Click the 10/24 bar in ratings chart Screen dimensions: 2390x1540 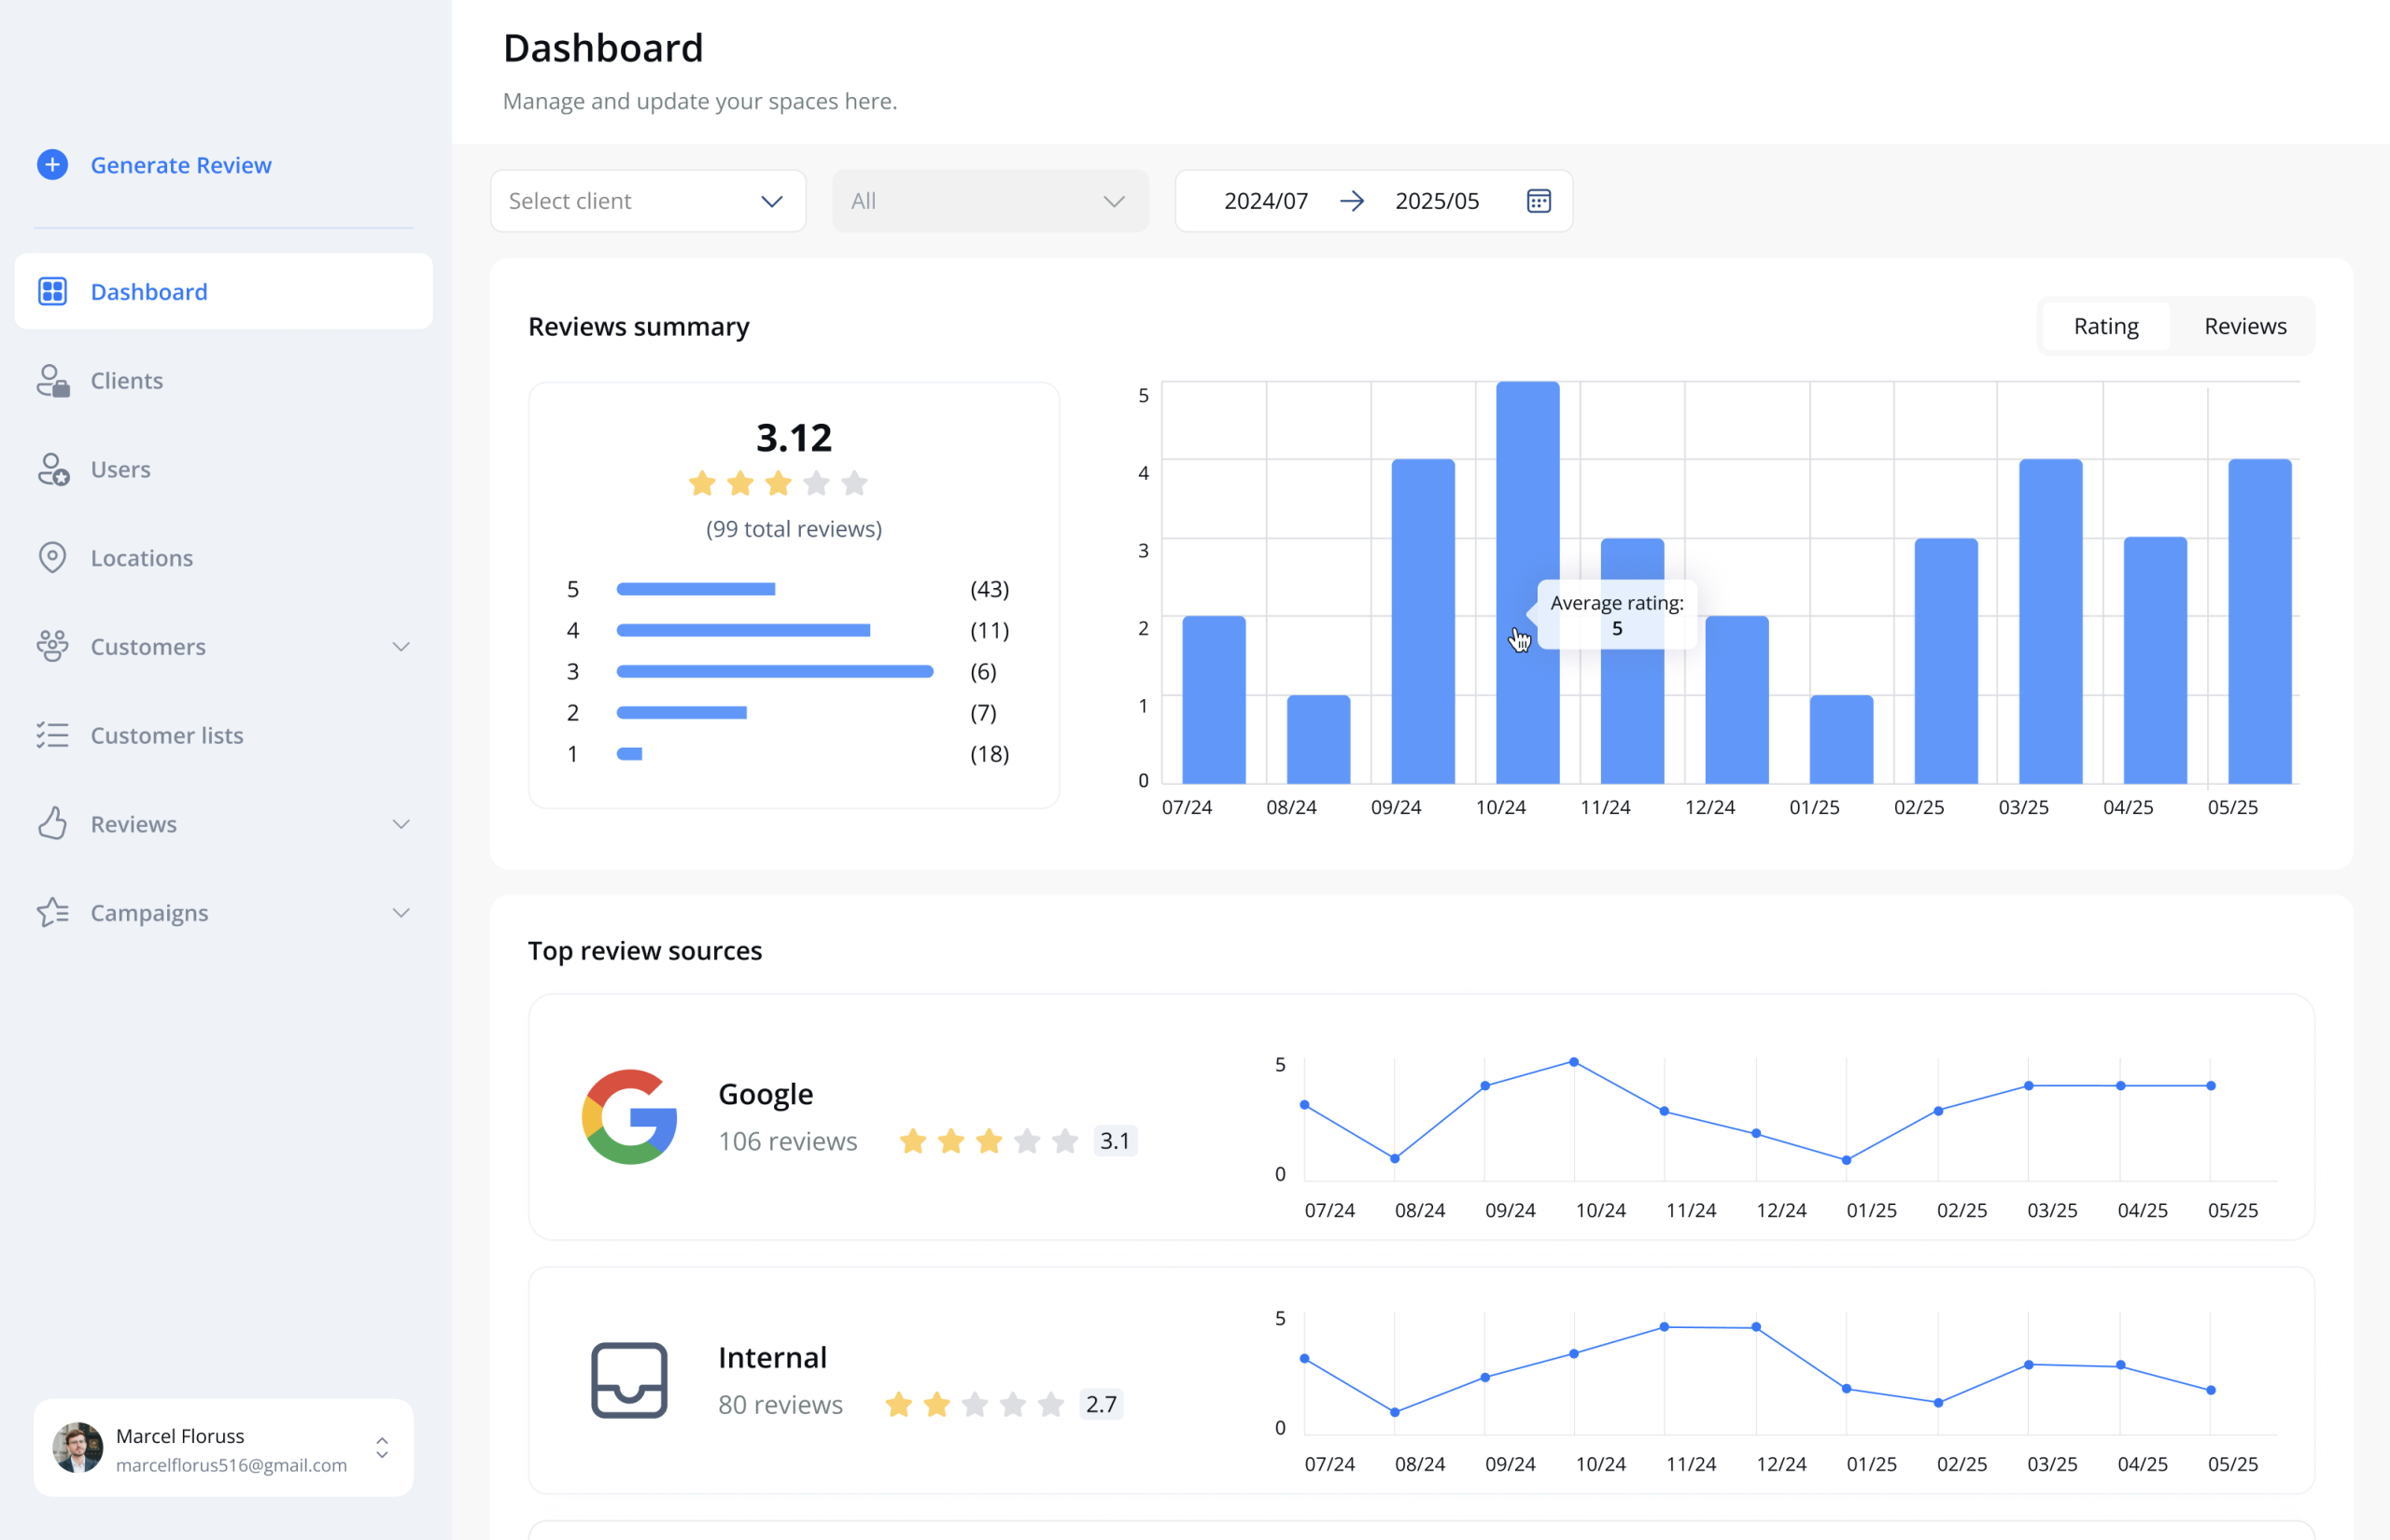pyautogui.click(x=1527, y=582)
